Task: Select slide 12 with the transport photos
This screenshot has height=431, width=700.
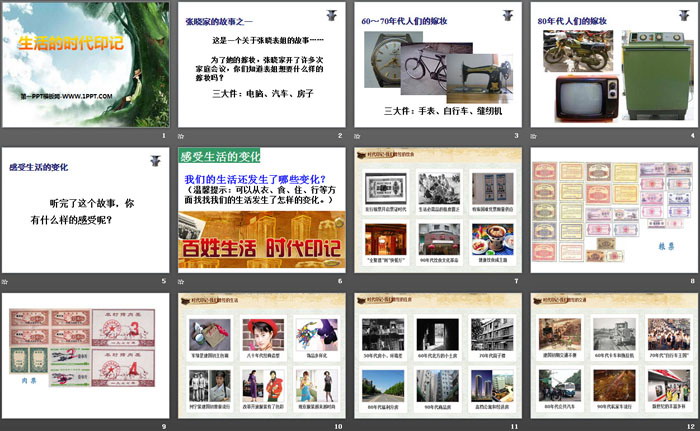Action: click(x=614, y=354)
